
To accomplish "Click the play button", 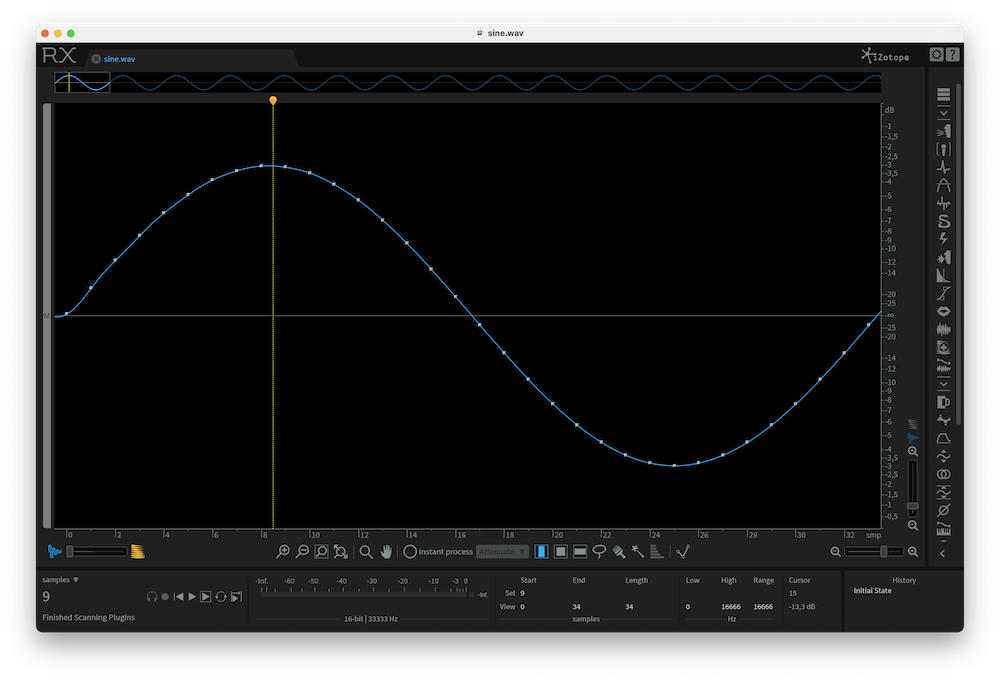I will [192, 597].
